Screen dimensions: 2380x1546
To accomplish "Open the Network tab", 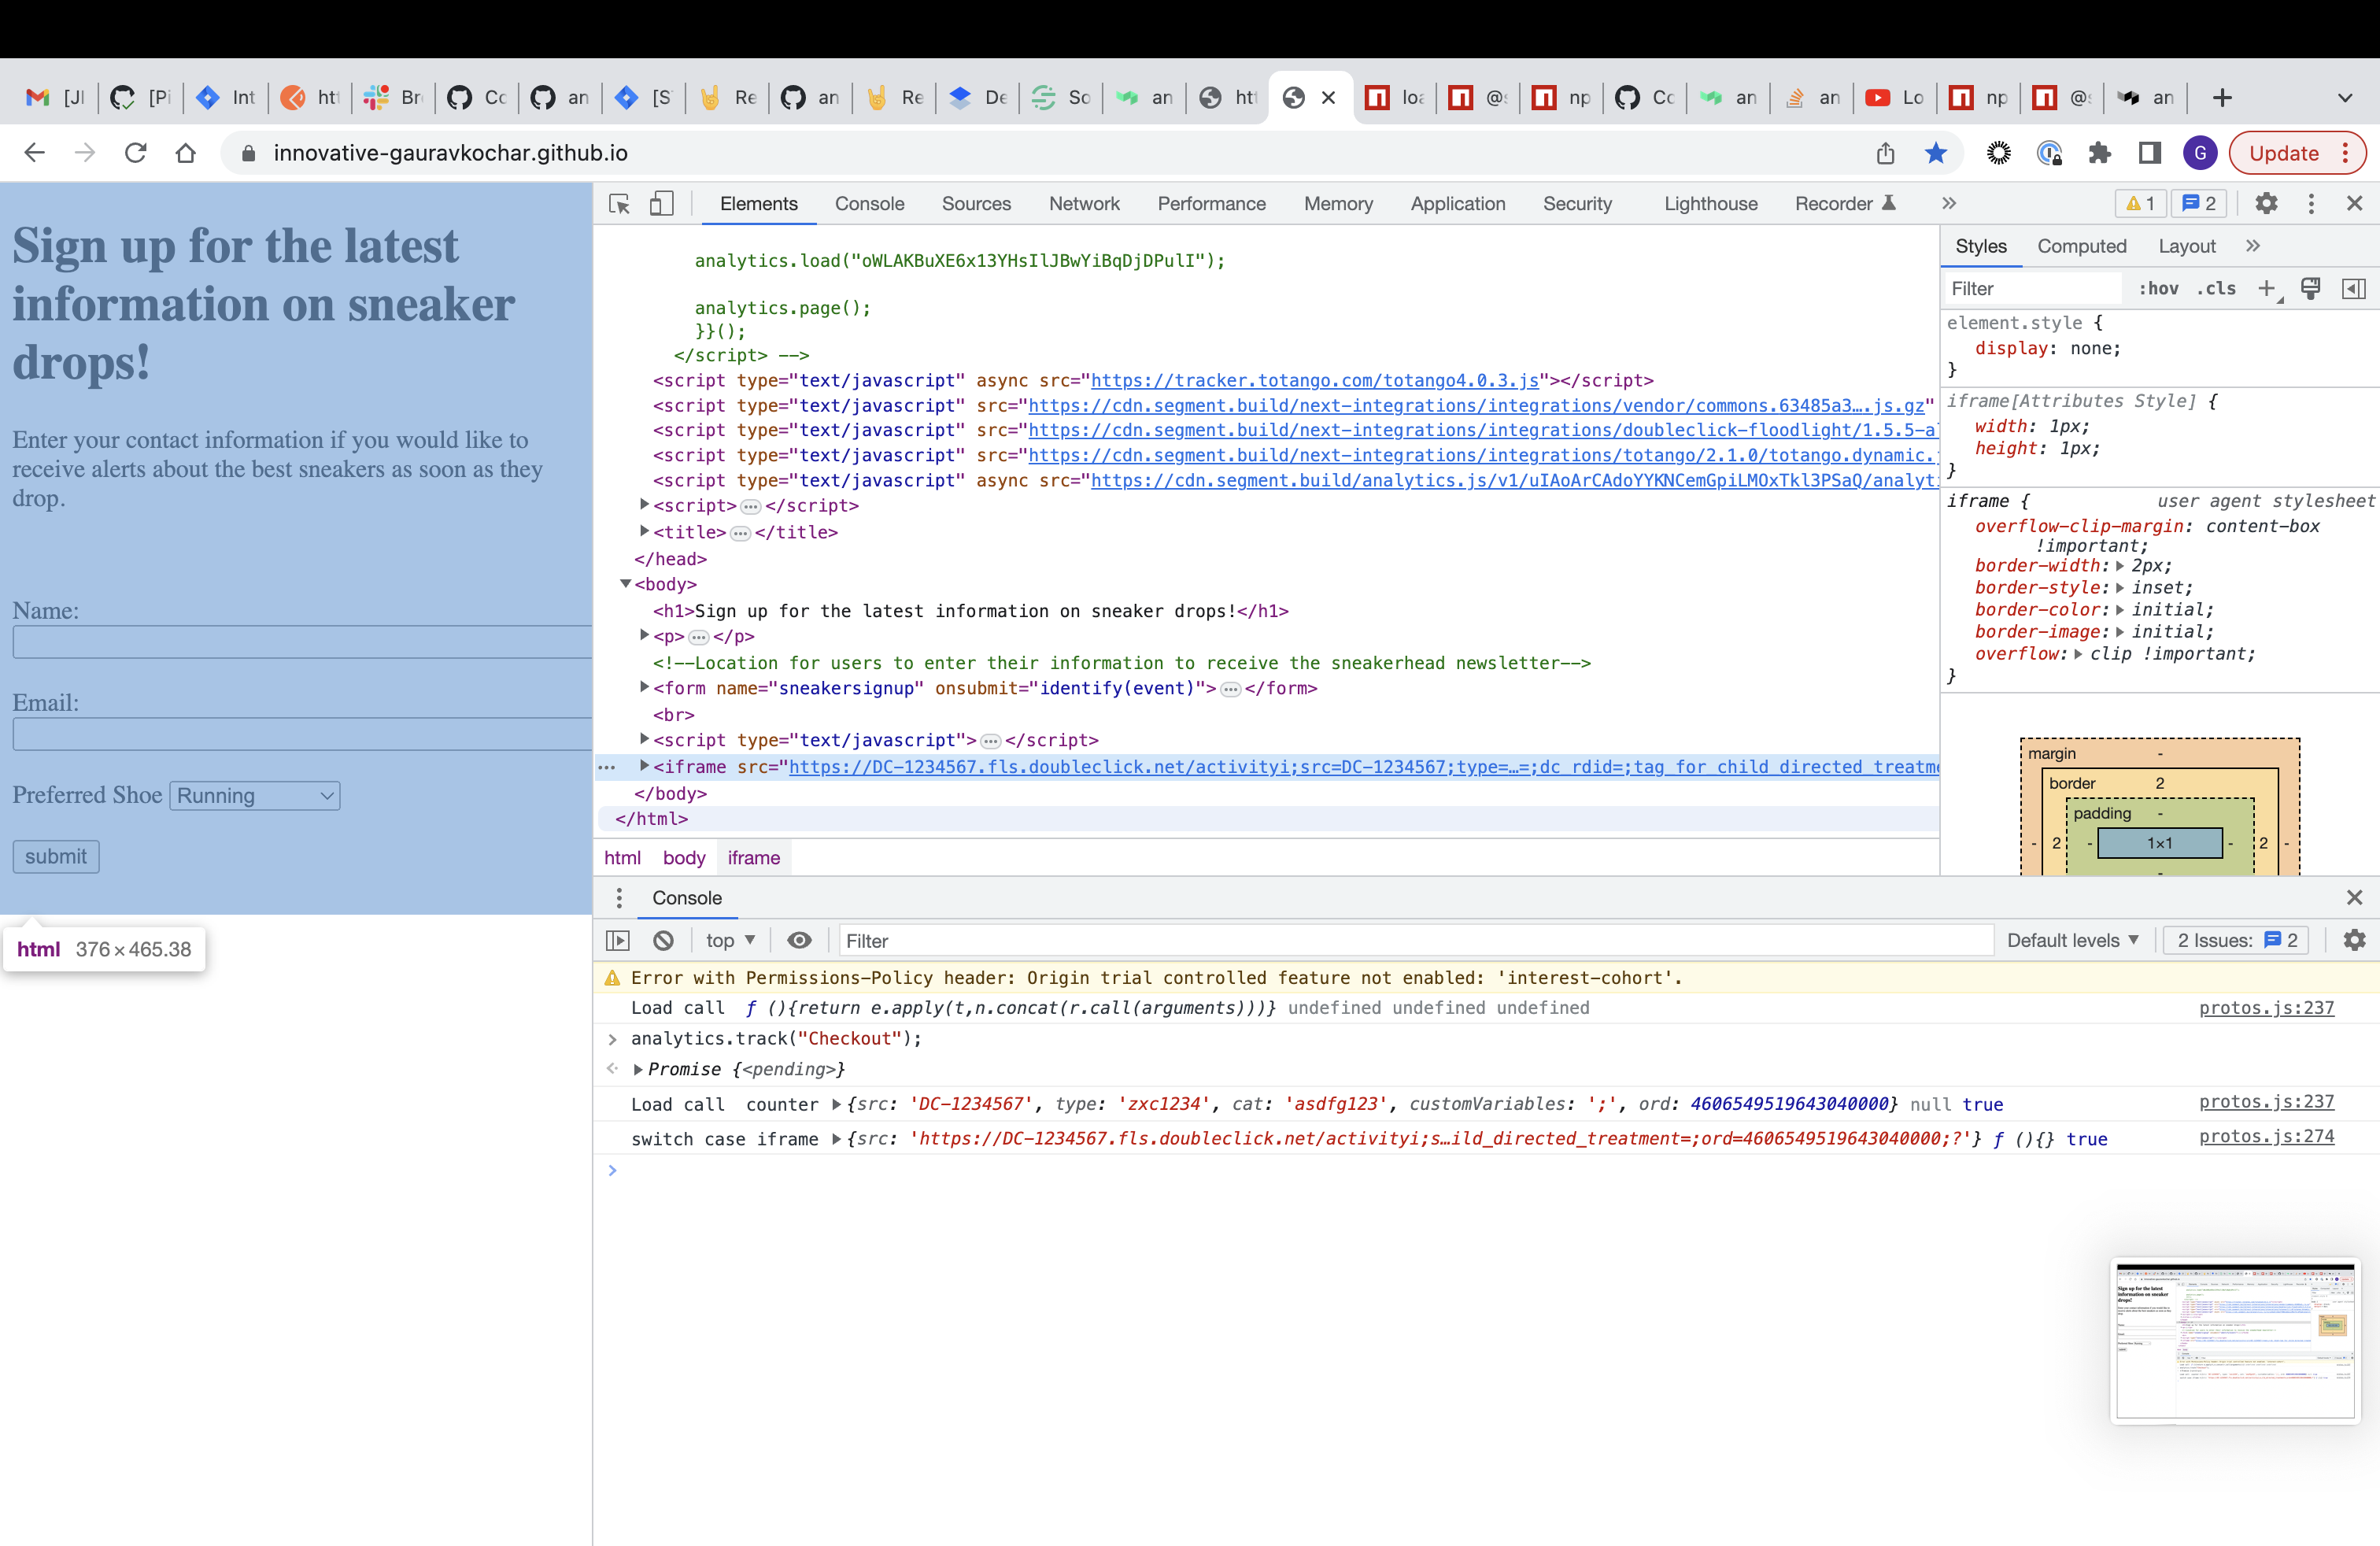I will (1084, 204).
